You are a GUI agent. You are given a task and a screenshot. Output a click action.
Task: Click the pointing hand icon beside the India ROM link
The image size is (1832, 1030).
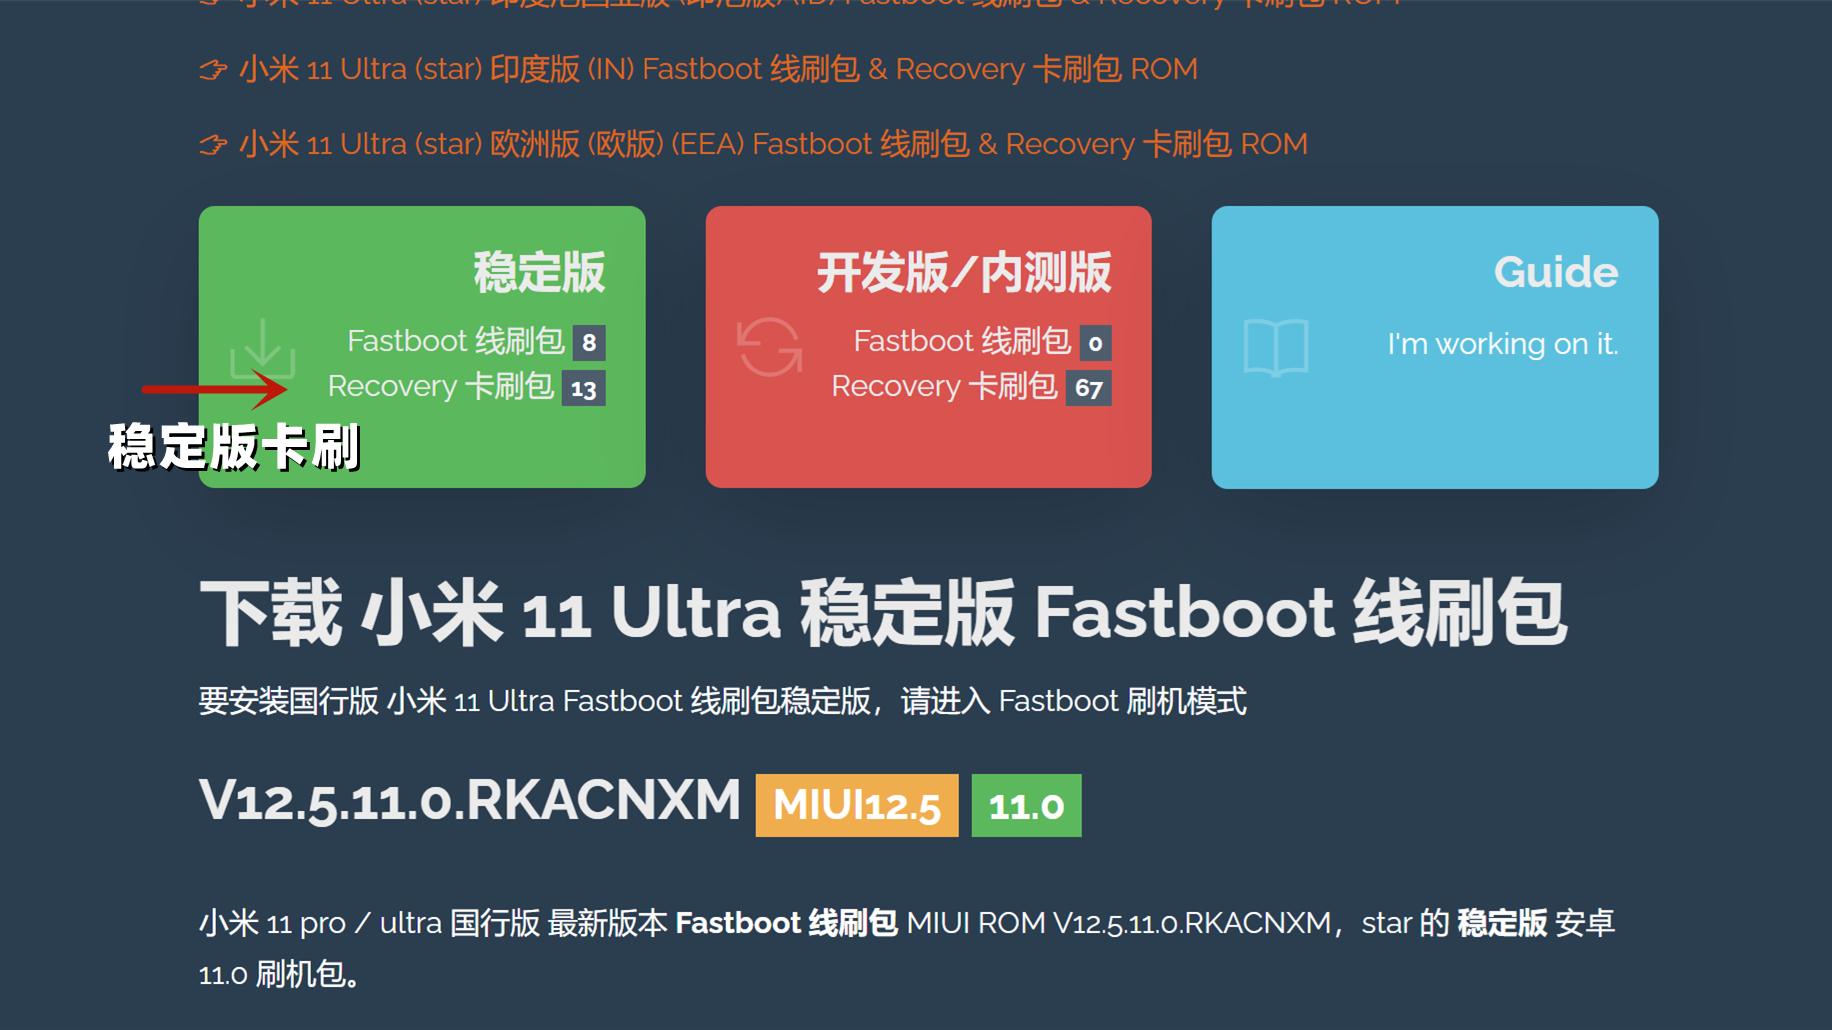[213, 70]
